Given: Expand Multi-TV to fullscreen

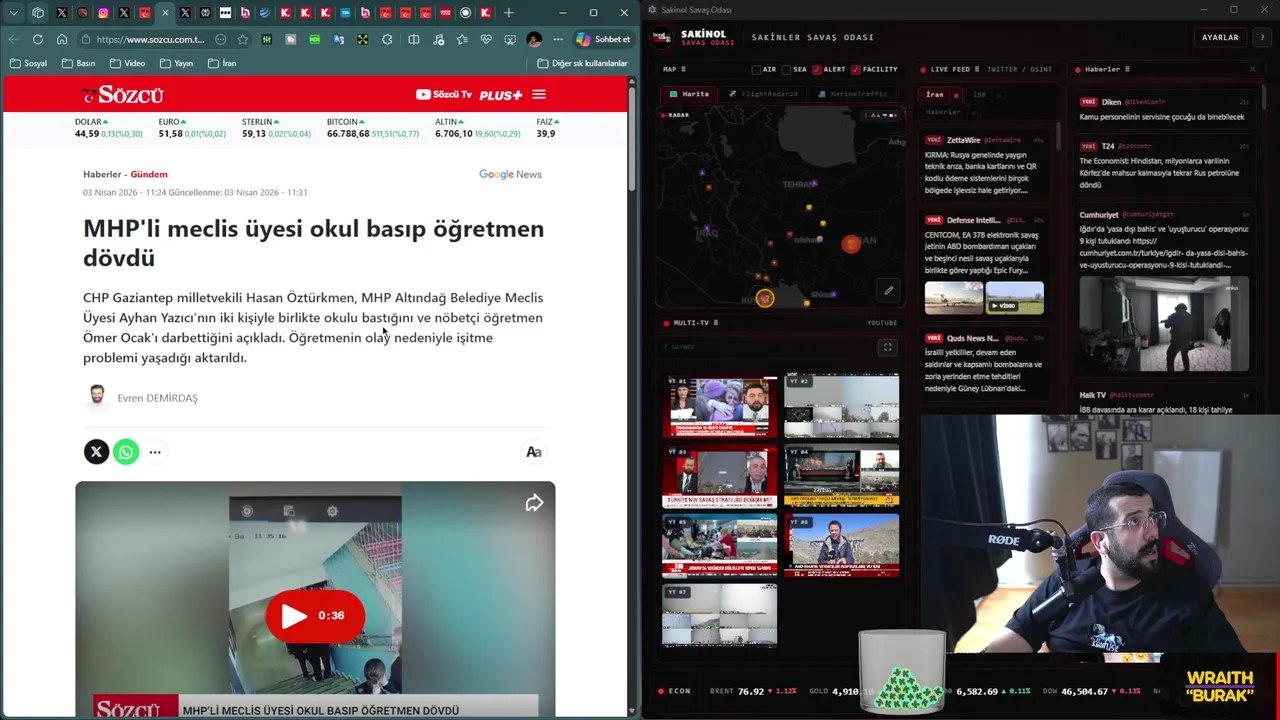Looking at the screenshot, I should pyautogui.click(x=887, y=347).
